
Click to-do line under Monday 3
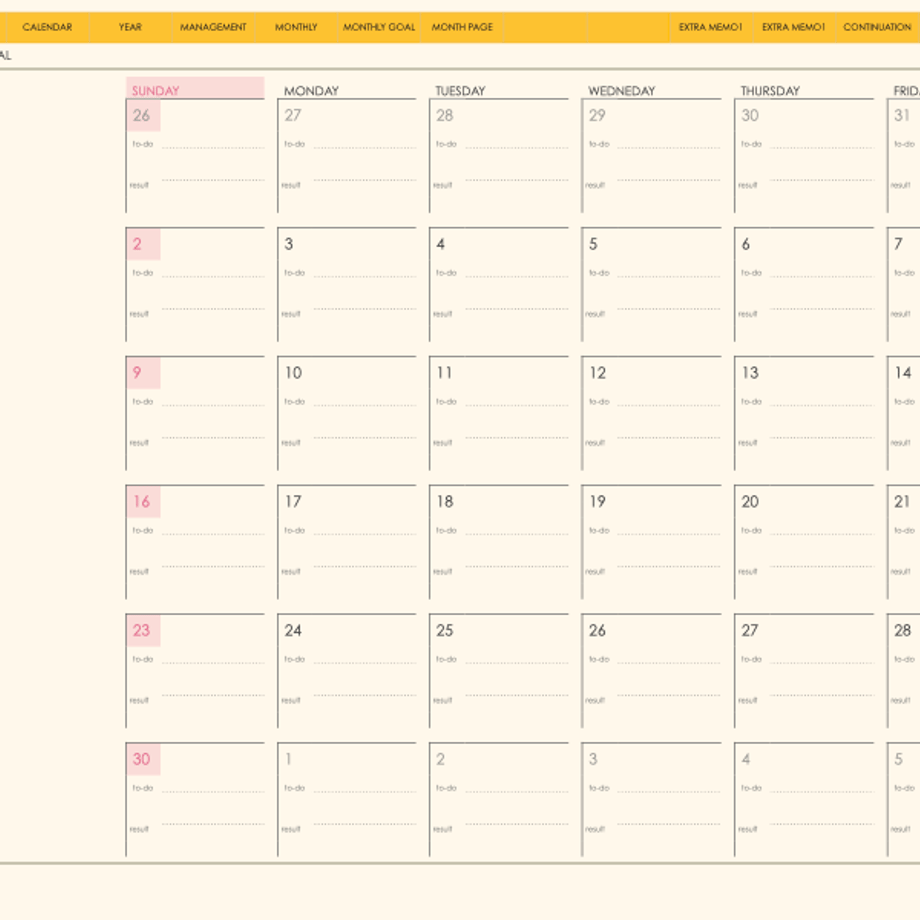pos(364,276)
